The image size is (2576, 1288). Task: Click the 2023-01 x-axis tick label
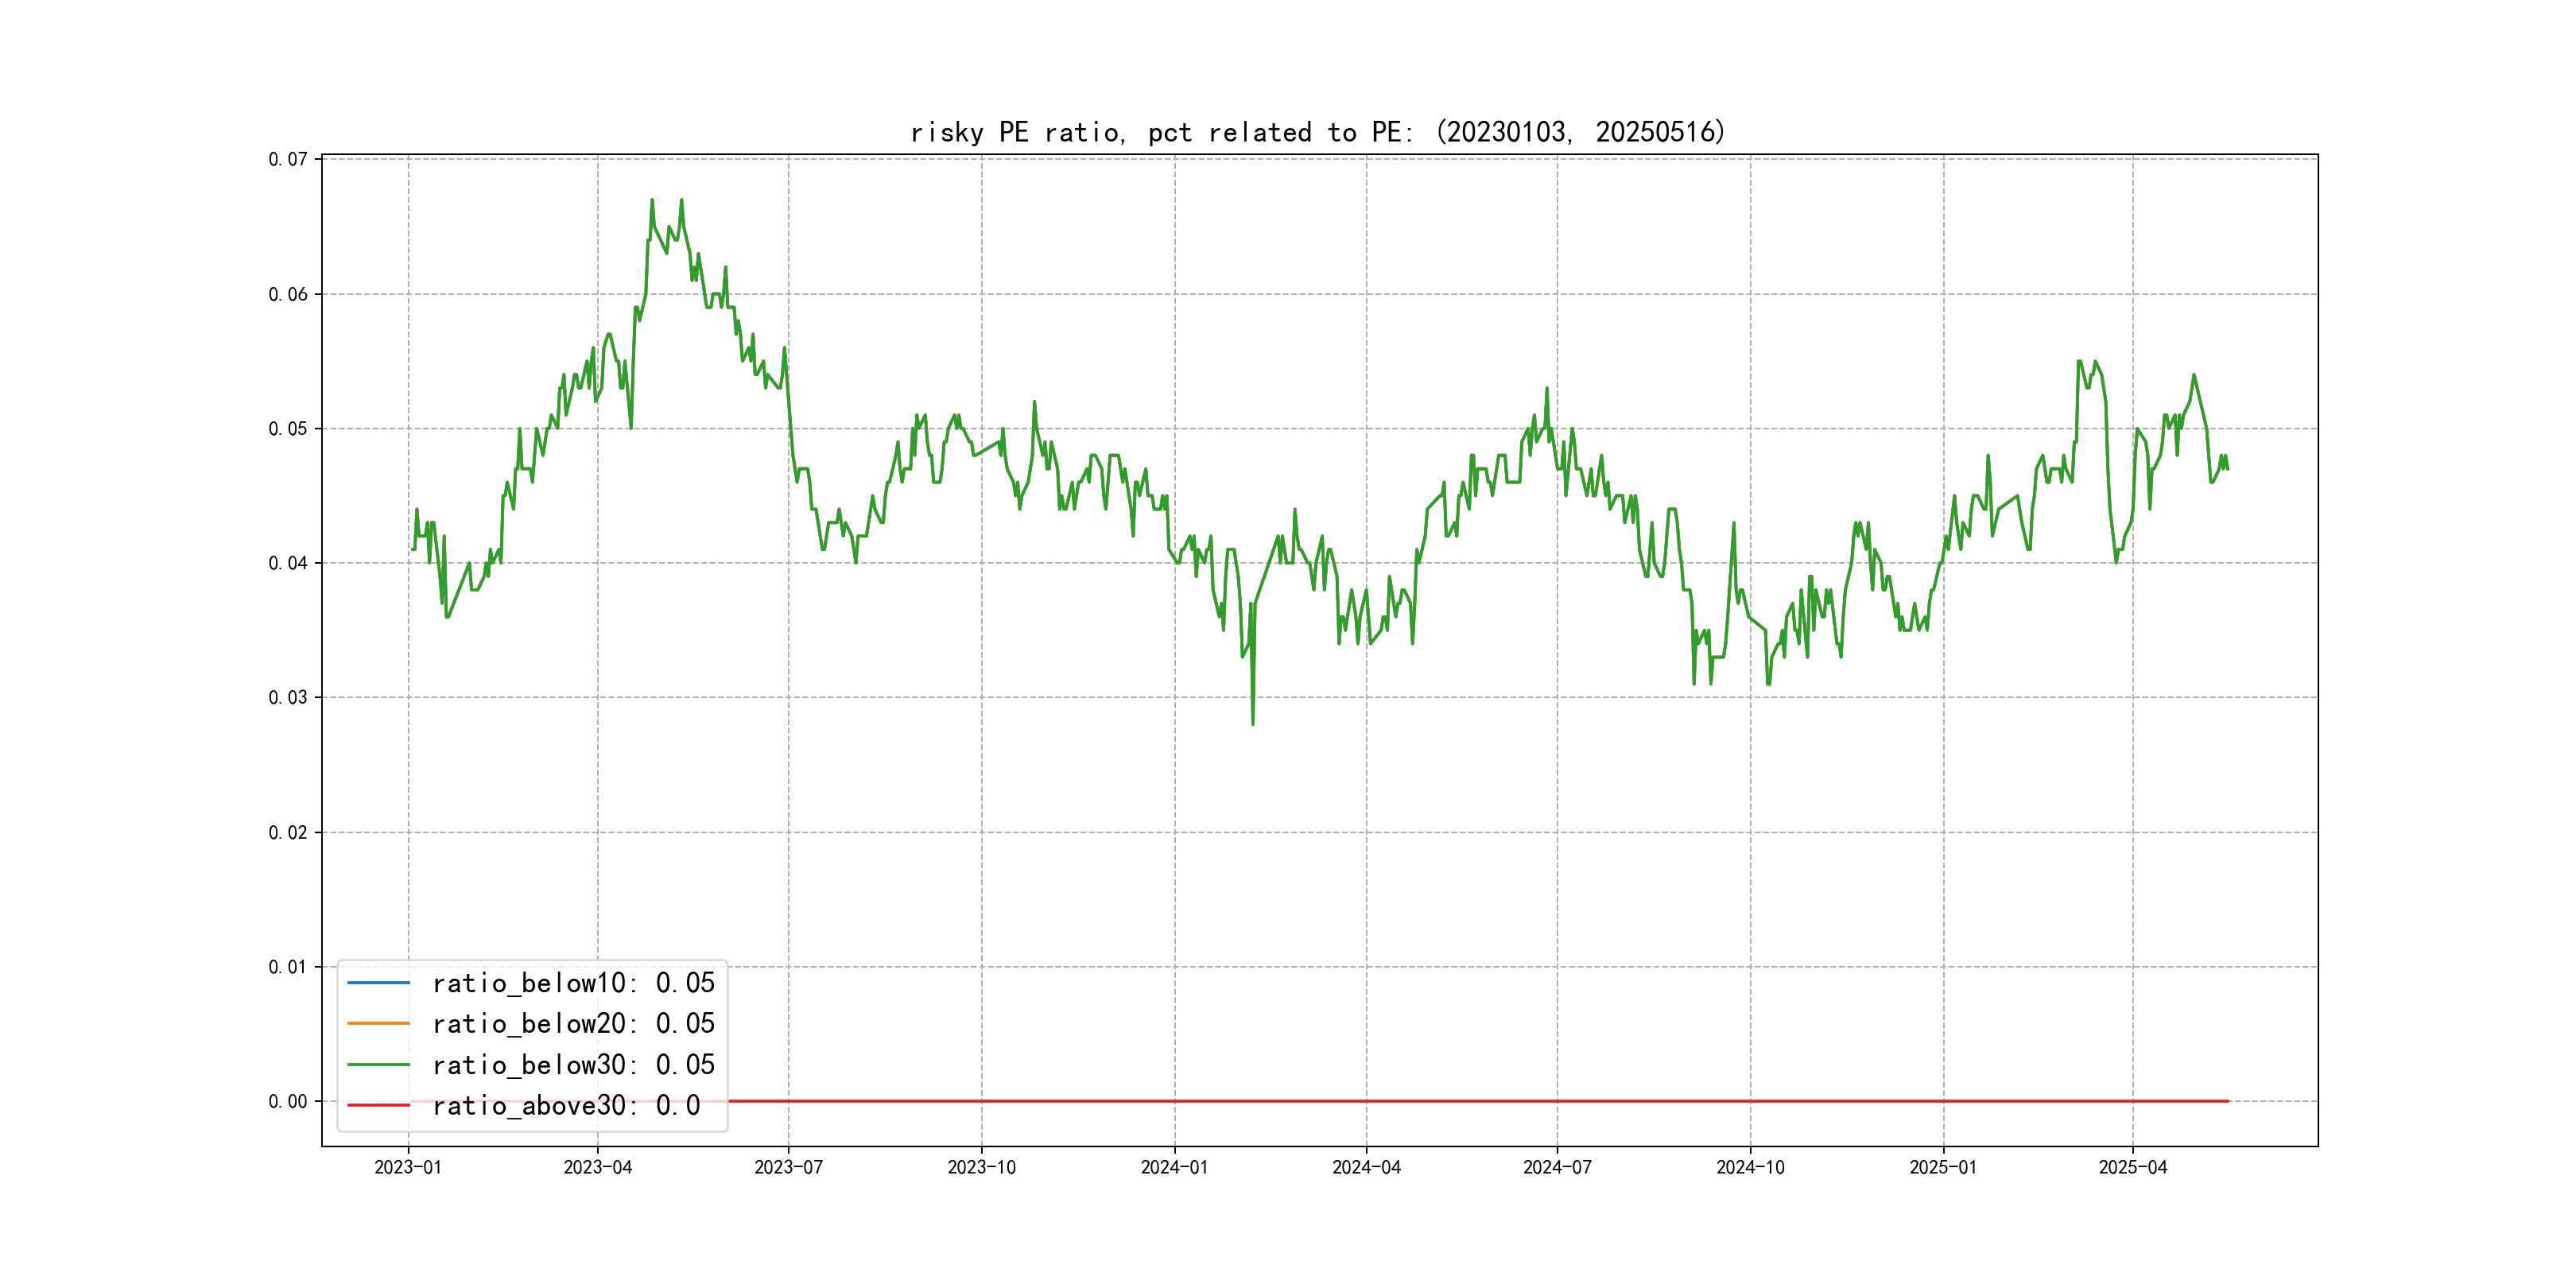(408, 1167)
